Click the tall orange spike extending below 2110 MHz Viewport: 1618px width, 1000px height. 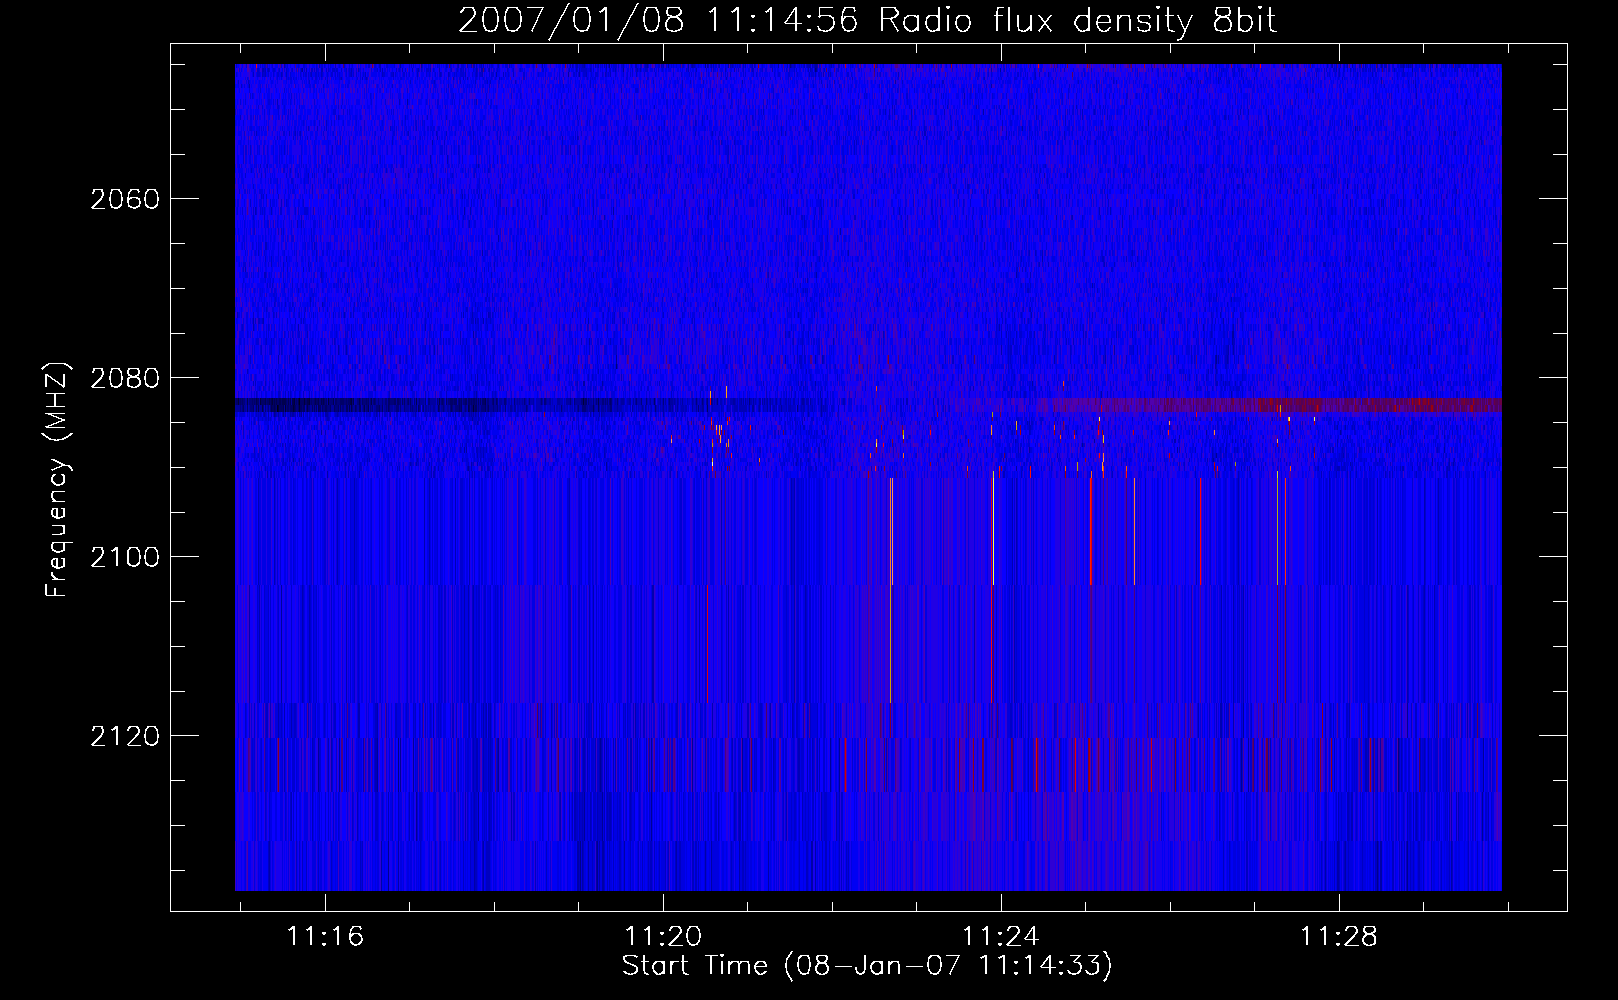[x=891, y=590]
